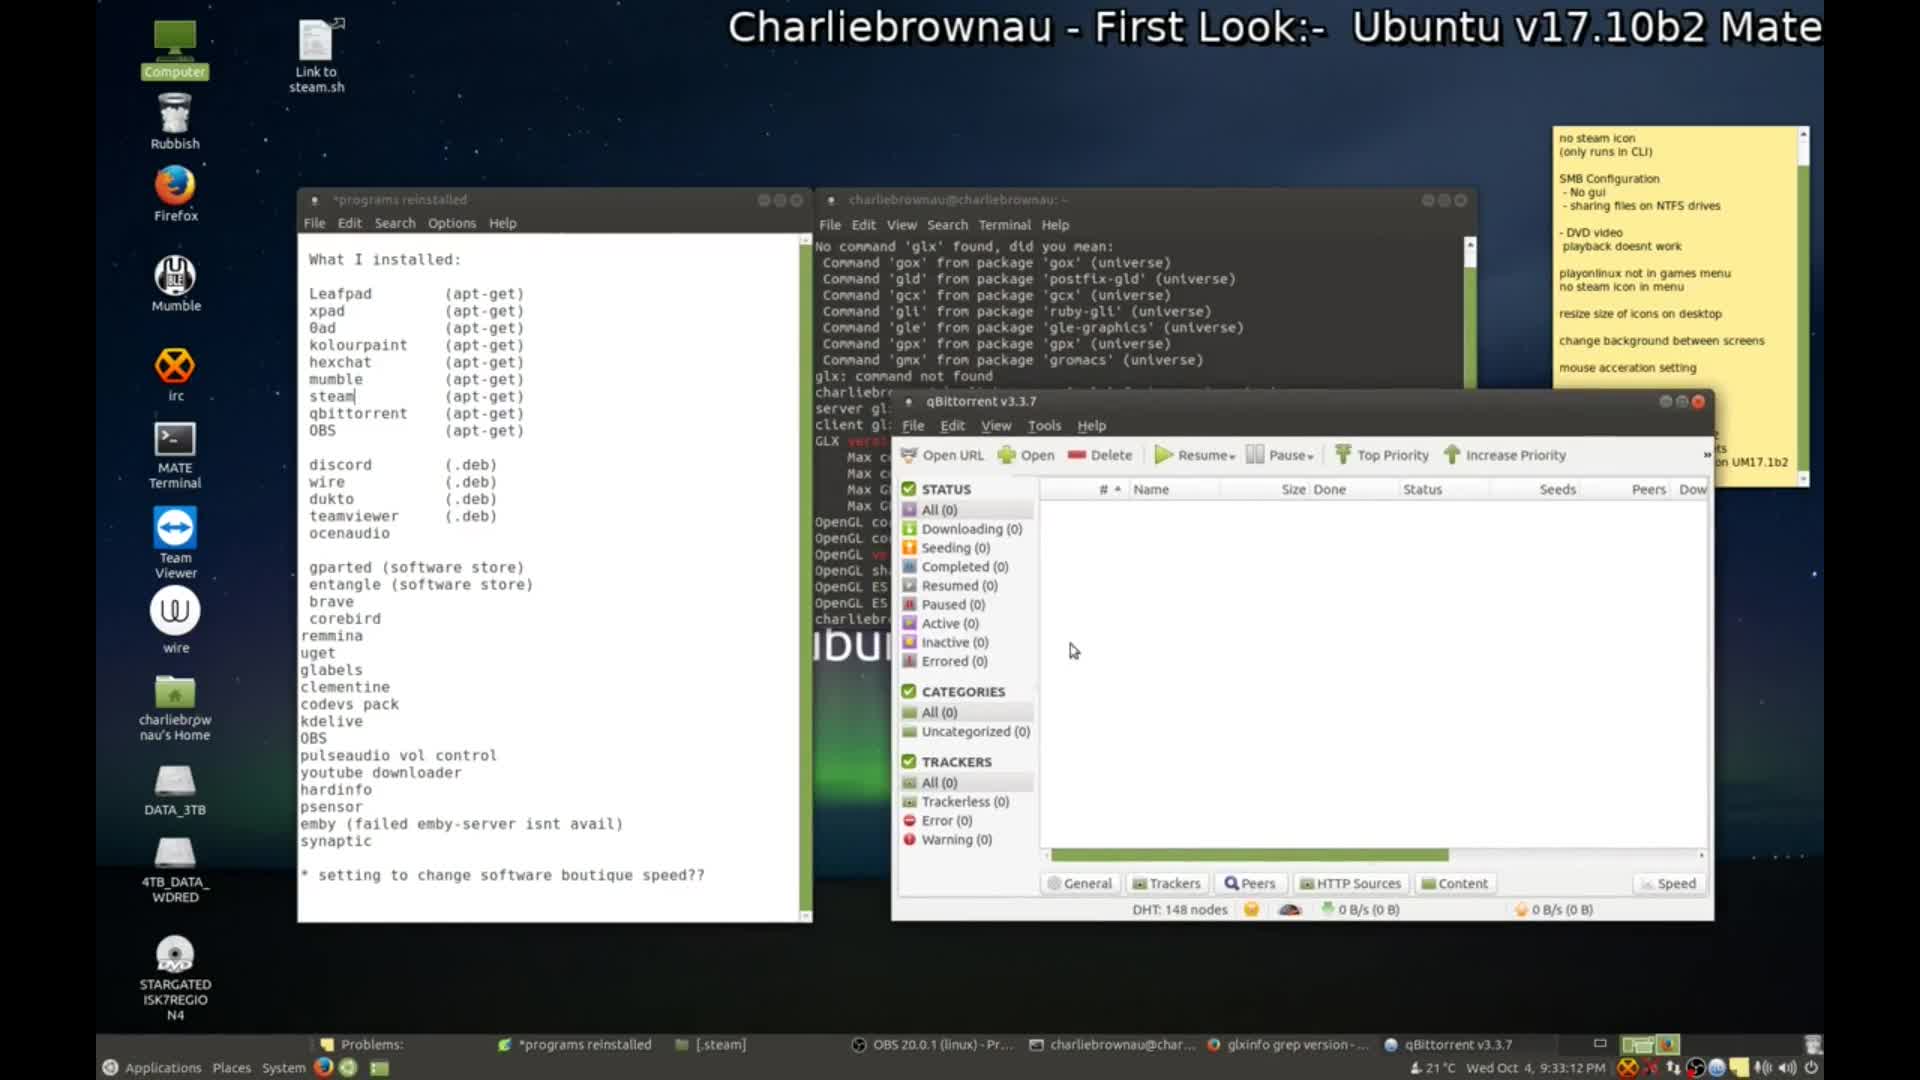Viewport: 1920px width, 1080px height.
Task: Select Uncategorized (0) category filter
Action: pyautogui.click(x=966, y=732)
